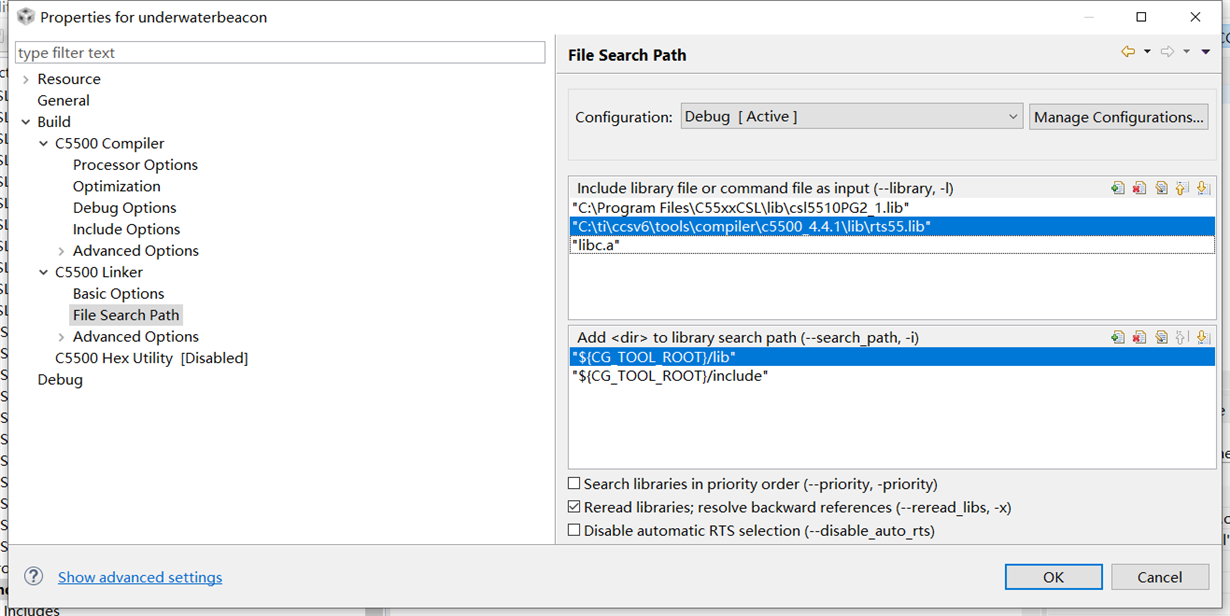
Task: Open the Configuration dropdown
Action: pos(851,117)
